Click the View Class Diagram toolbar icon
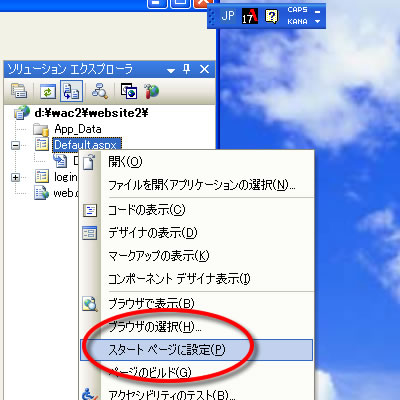The width and height of the screenshot is (400, 400). [99, 91]
